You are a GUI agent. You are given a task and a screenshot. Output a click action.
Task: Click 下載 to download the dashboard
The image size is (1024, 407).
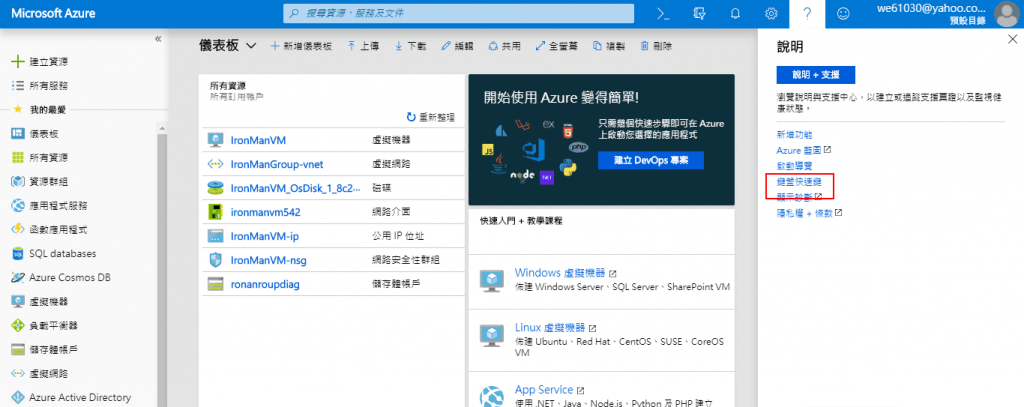(x=410, y=46)
